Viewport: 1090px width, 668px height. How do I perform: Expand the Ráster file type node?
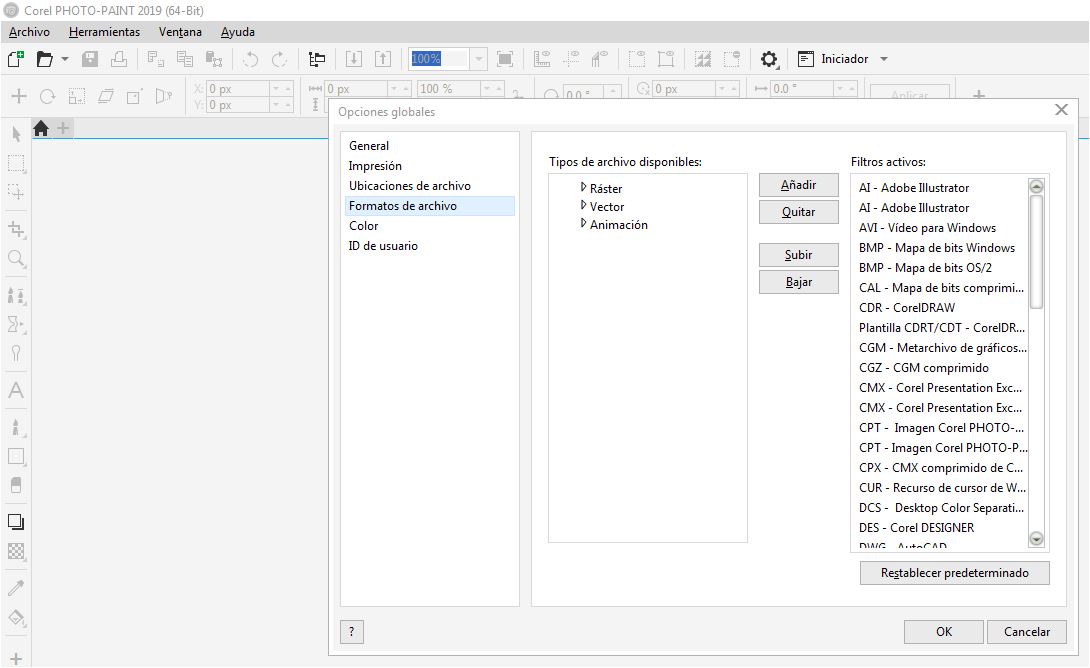583,187
